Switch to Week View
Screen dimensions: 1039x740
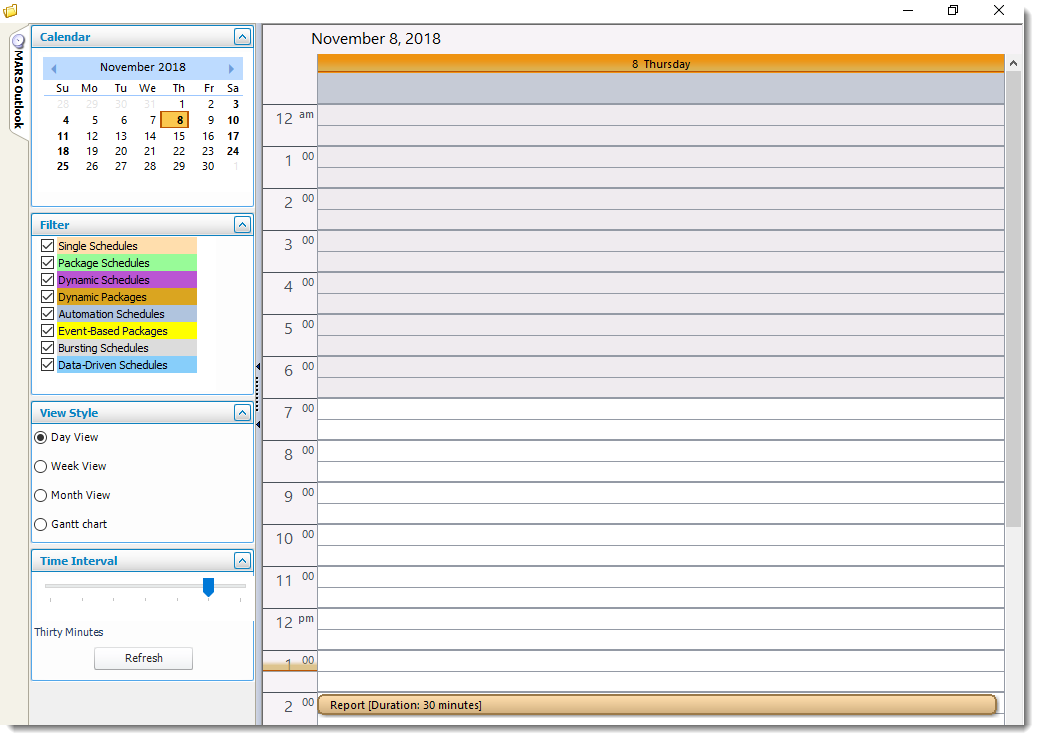[40, 466]
